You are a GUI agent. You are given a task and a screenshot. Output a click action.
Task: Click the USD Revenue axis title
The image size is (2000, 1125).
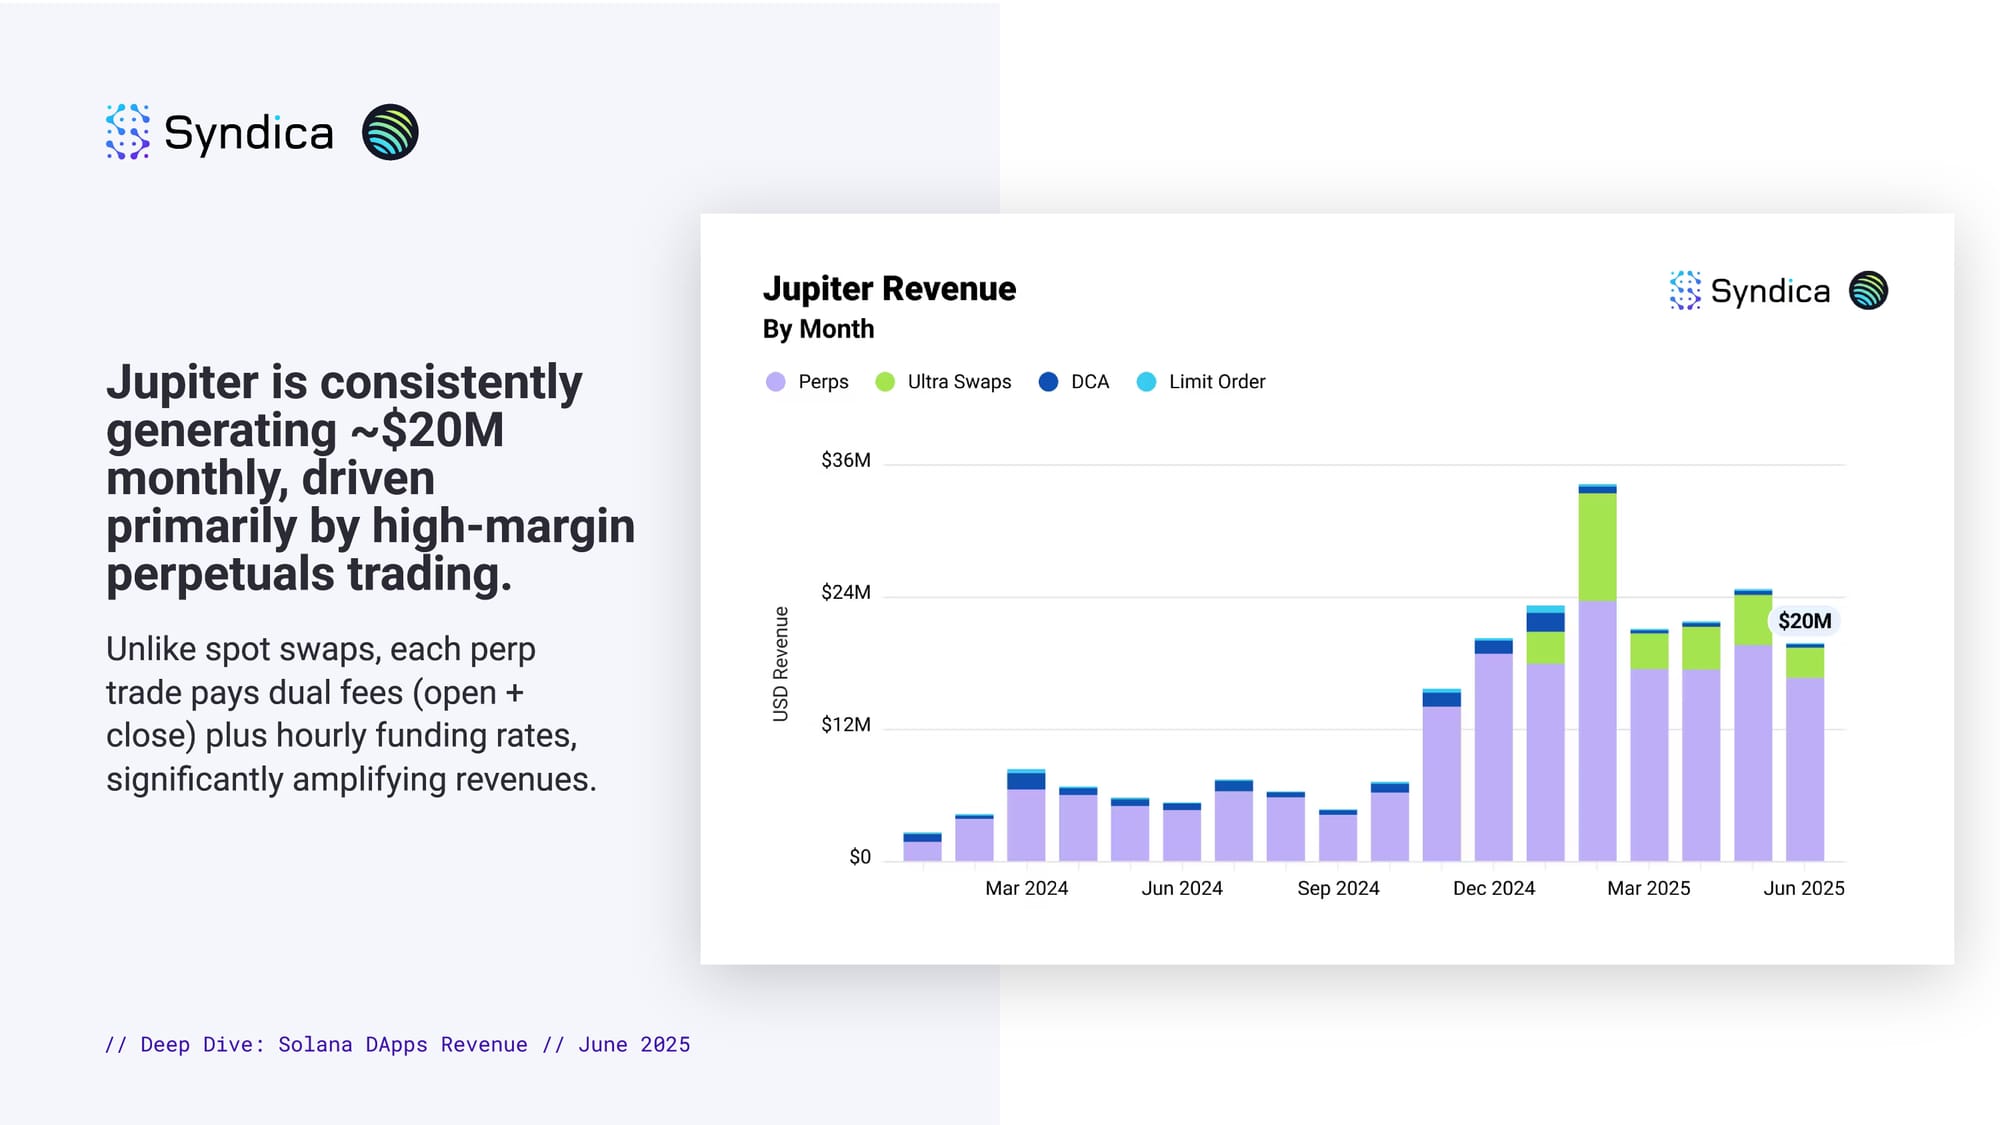coord(781,663)
